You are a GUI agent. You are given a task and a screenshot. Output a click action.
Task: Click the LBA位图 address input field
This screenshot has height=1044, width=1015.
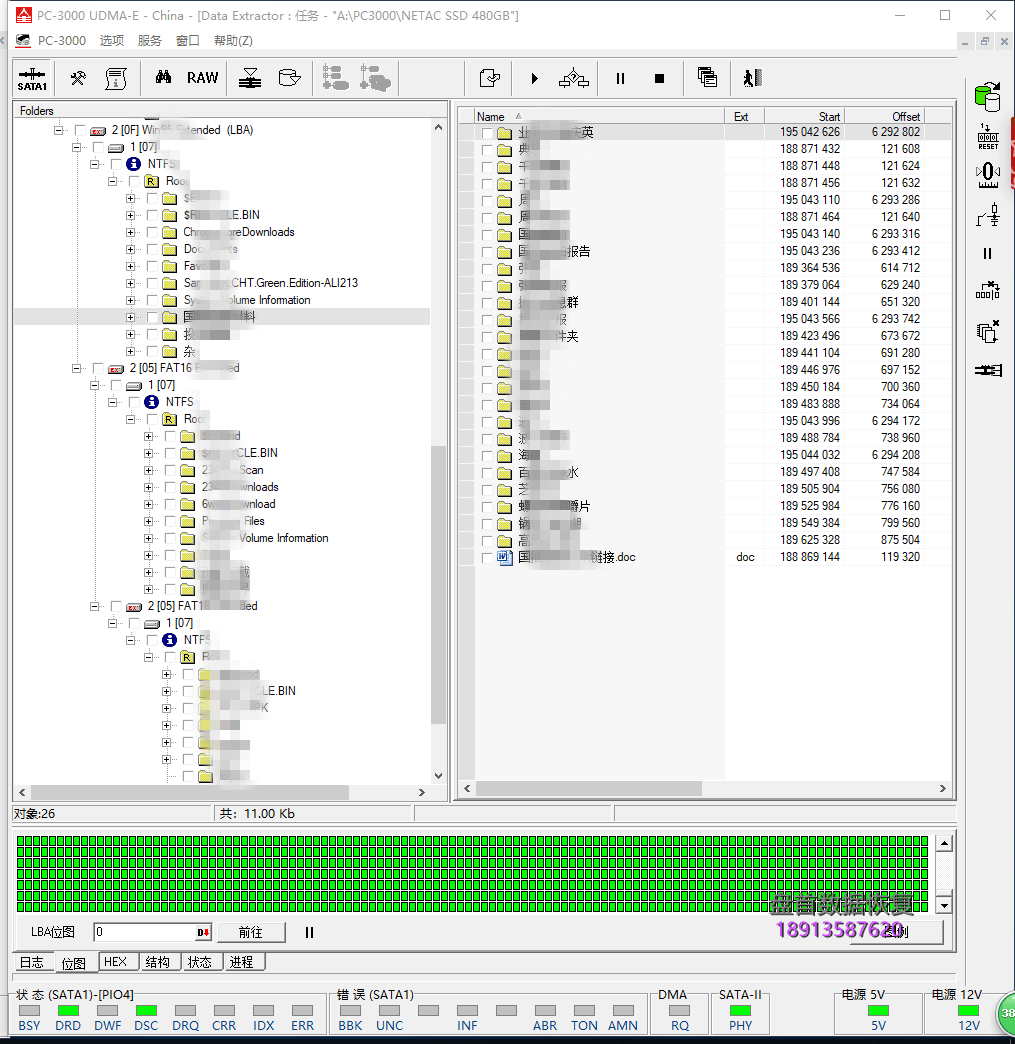145,932
